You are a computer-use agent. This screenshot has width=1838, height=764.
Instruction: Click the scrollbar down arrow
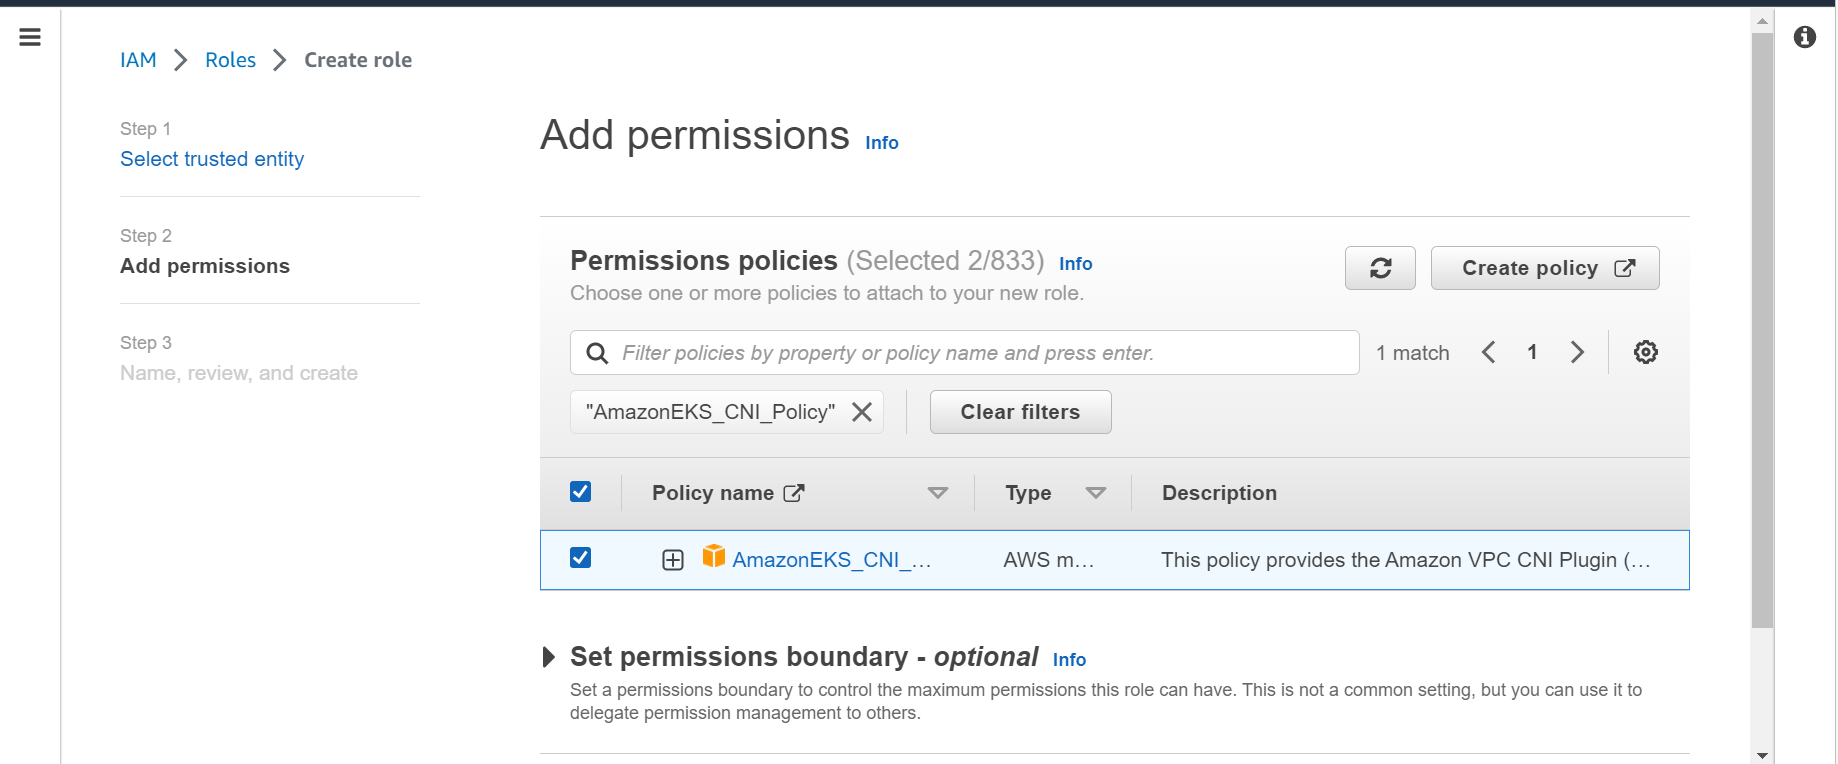tap(1762, 755)
